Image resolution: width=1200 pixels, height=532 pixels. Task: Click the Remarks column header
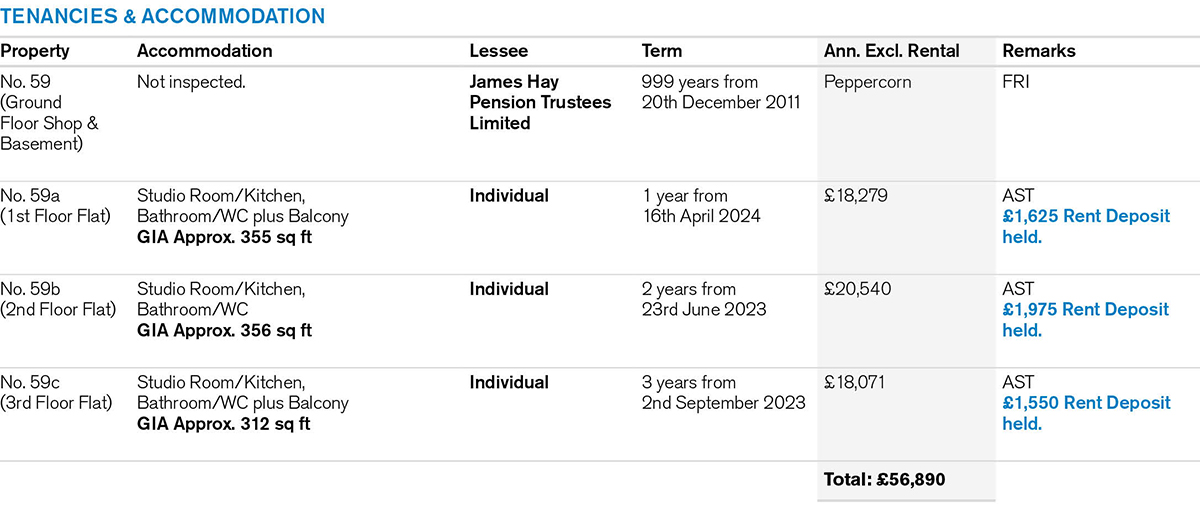pyautogui.click(x=1039, y=51)
